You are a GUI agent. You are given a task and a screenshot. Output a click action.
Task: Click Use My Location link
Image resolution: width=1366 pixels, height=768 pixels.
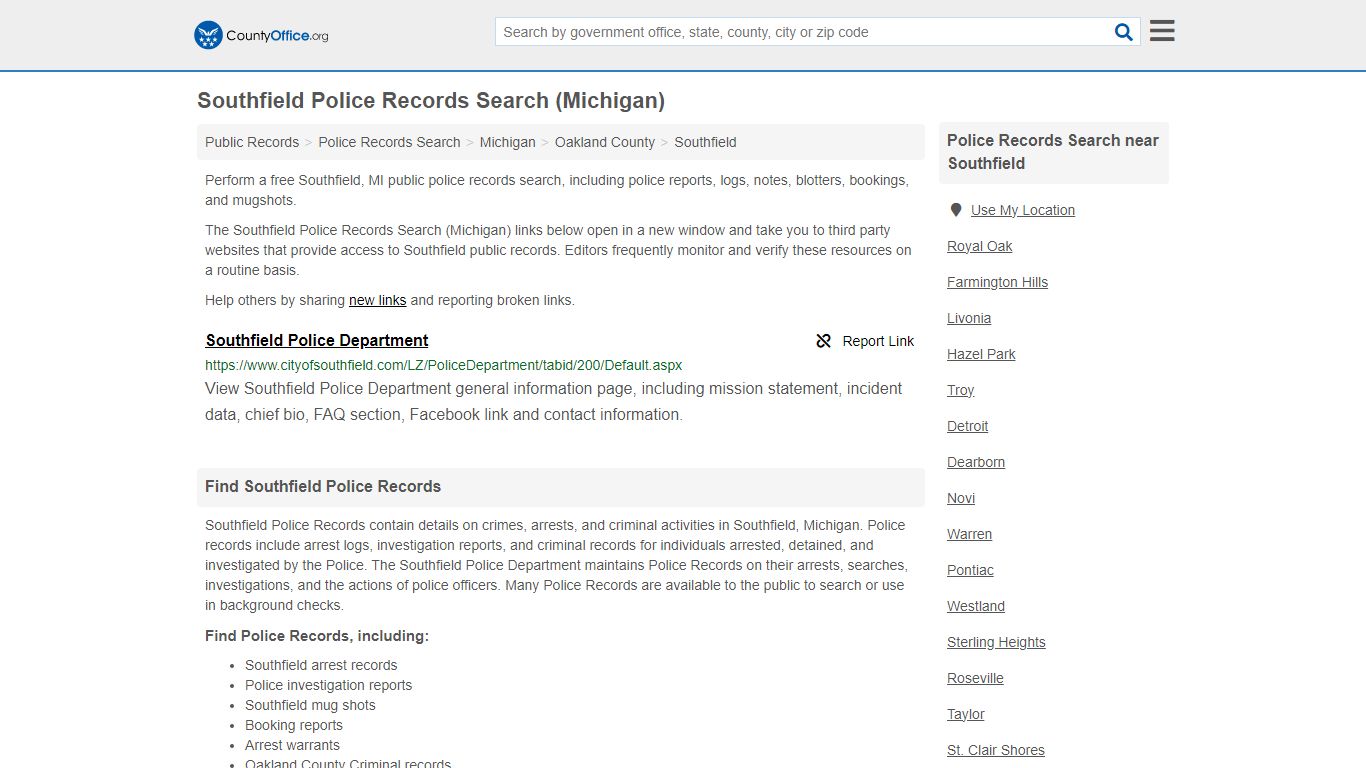[x=1023, y=210]
